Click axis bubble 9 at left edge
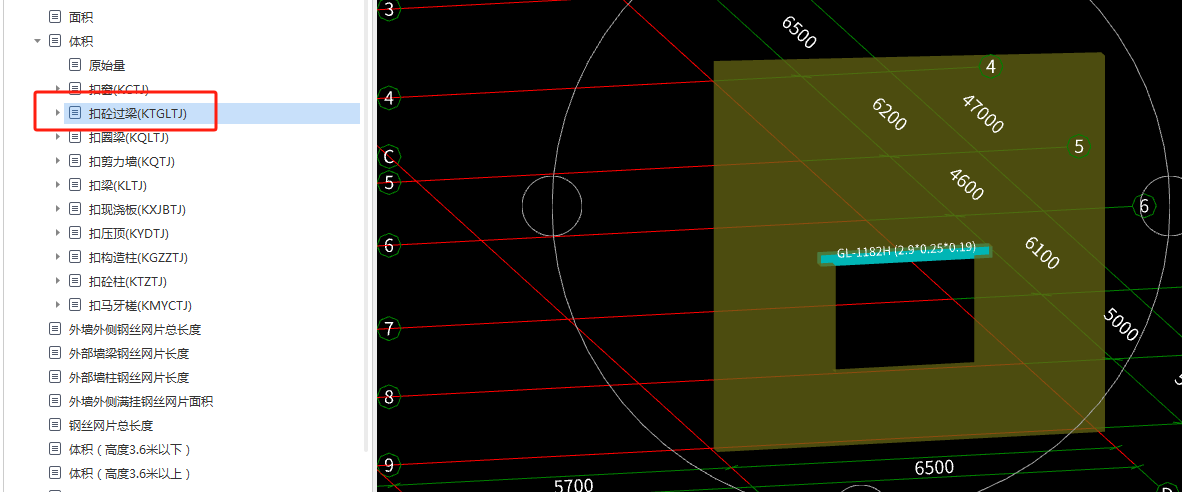This screenshot has height=492, width=1182. click(389, 465)
